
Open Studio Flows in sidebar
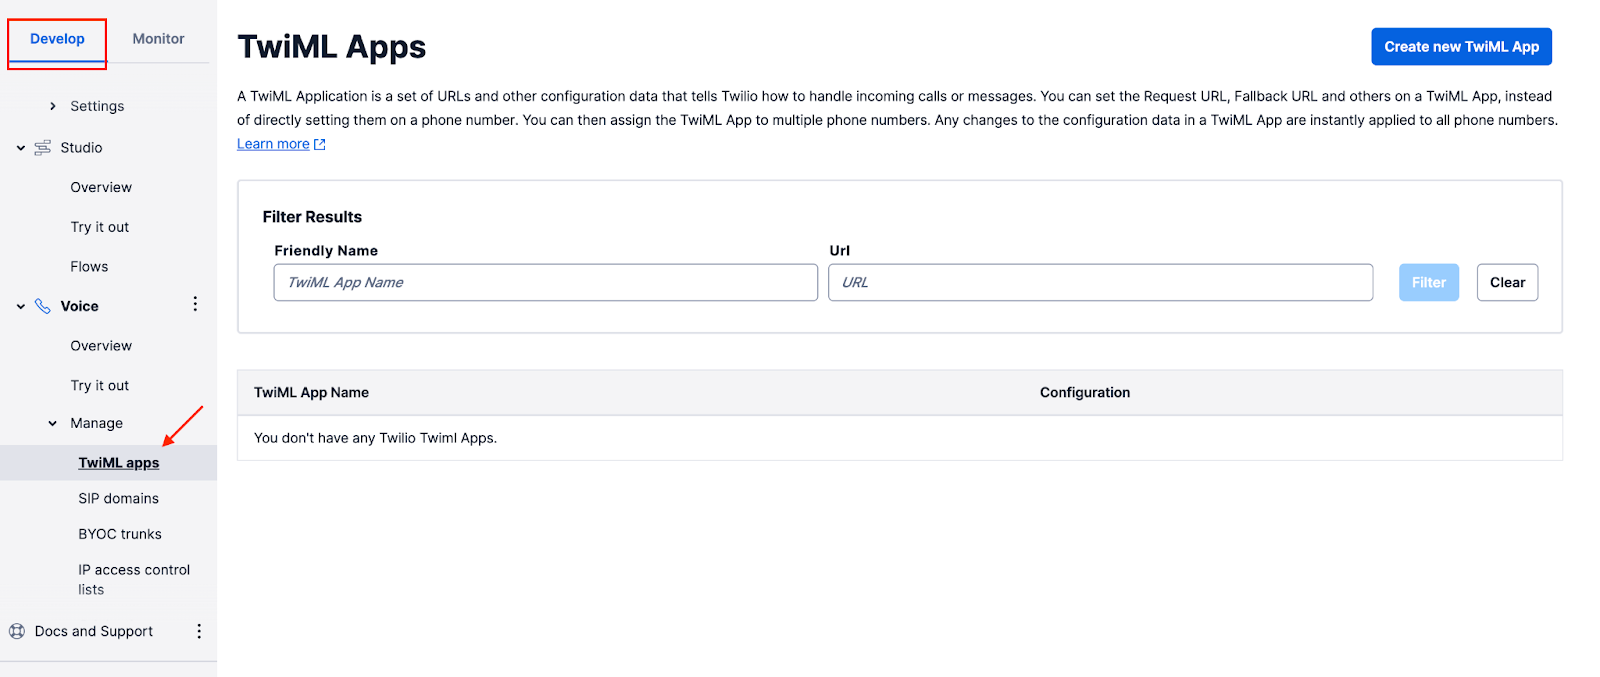89,267
